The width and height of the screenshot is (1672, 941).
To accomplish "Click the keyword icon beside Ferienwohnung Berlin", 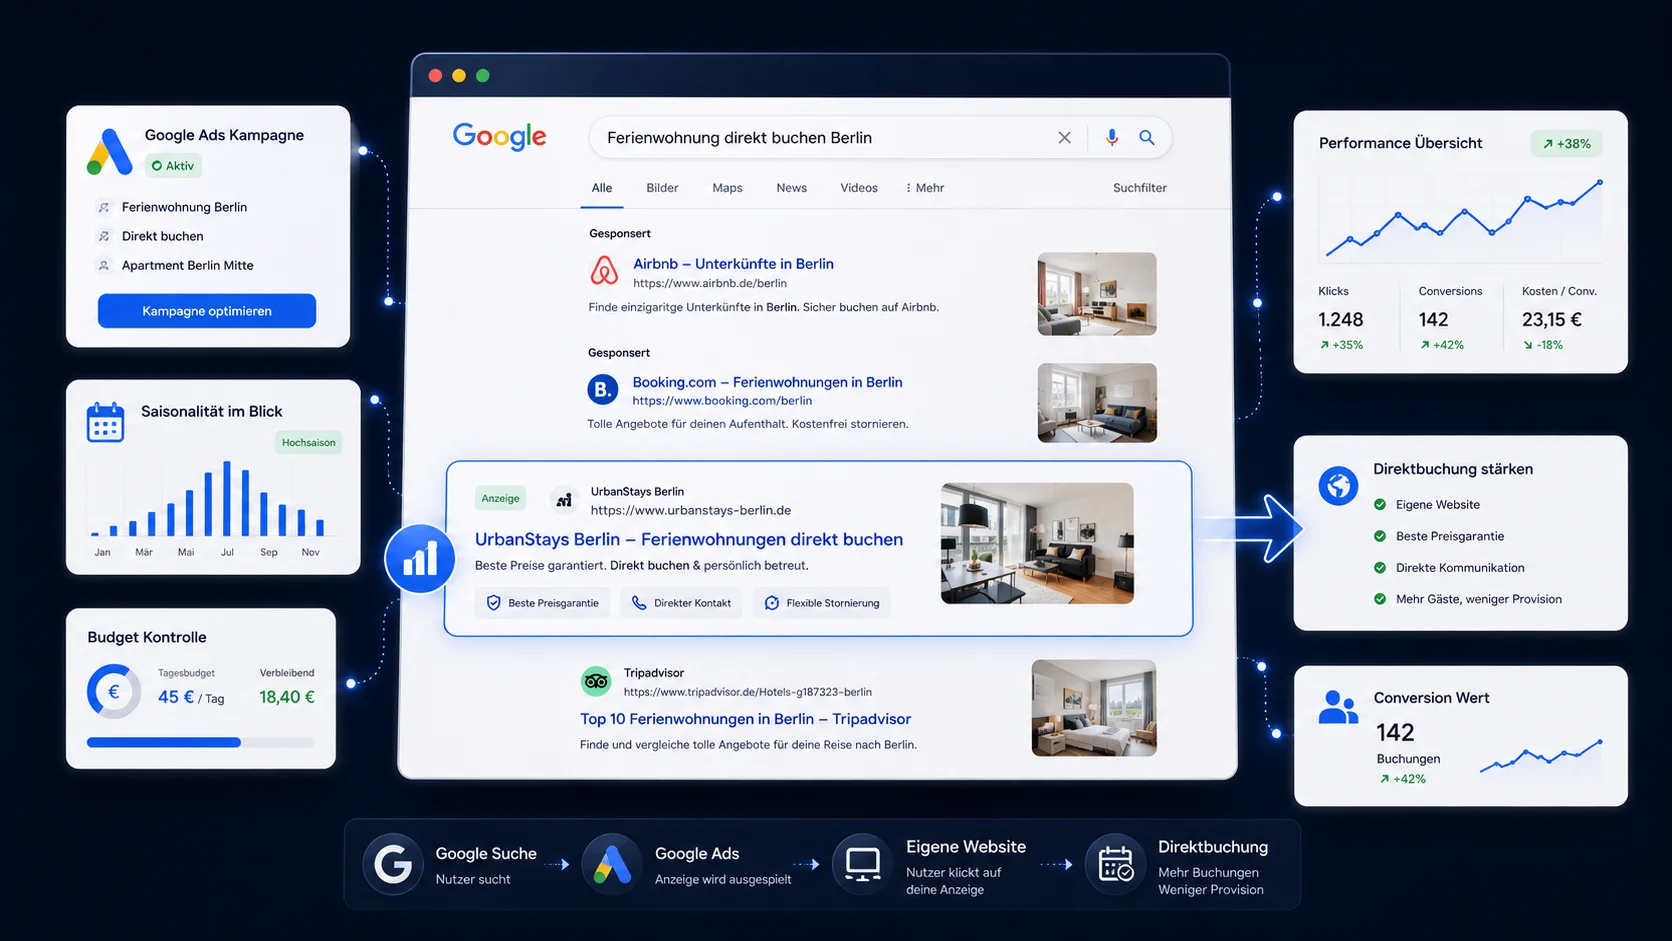I will click(103, 207).
